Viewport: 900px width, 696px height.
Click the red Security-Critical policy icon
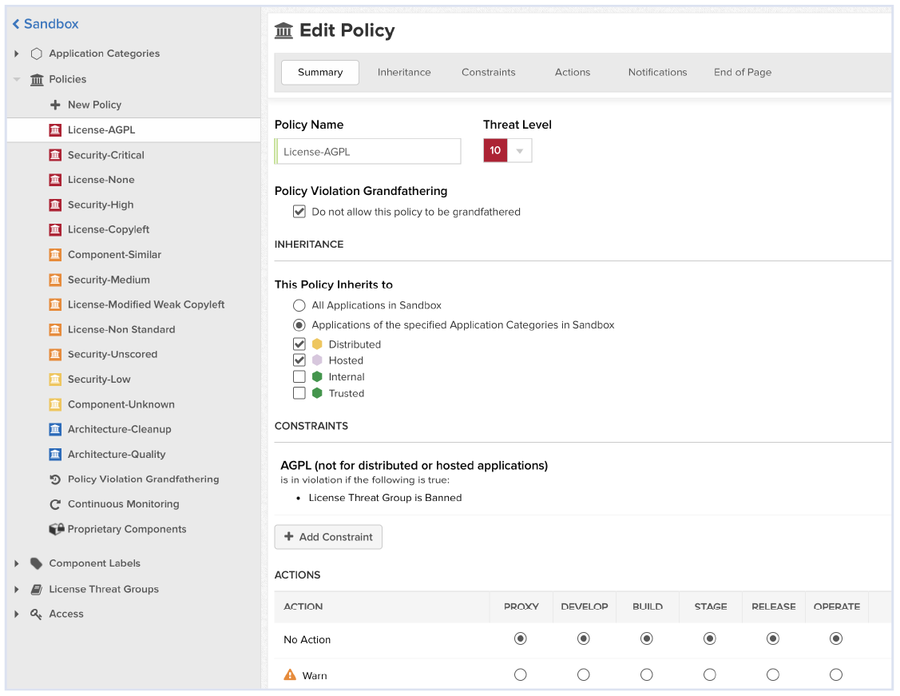[55, 155]
